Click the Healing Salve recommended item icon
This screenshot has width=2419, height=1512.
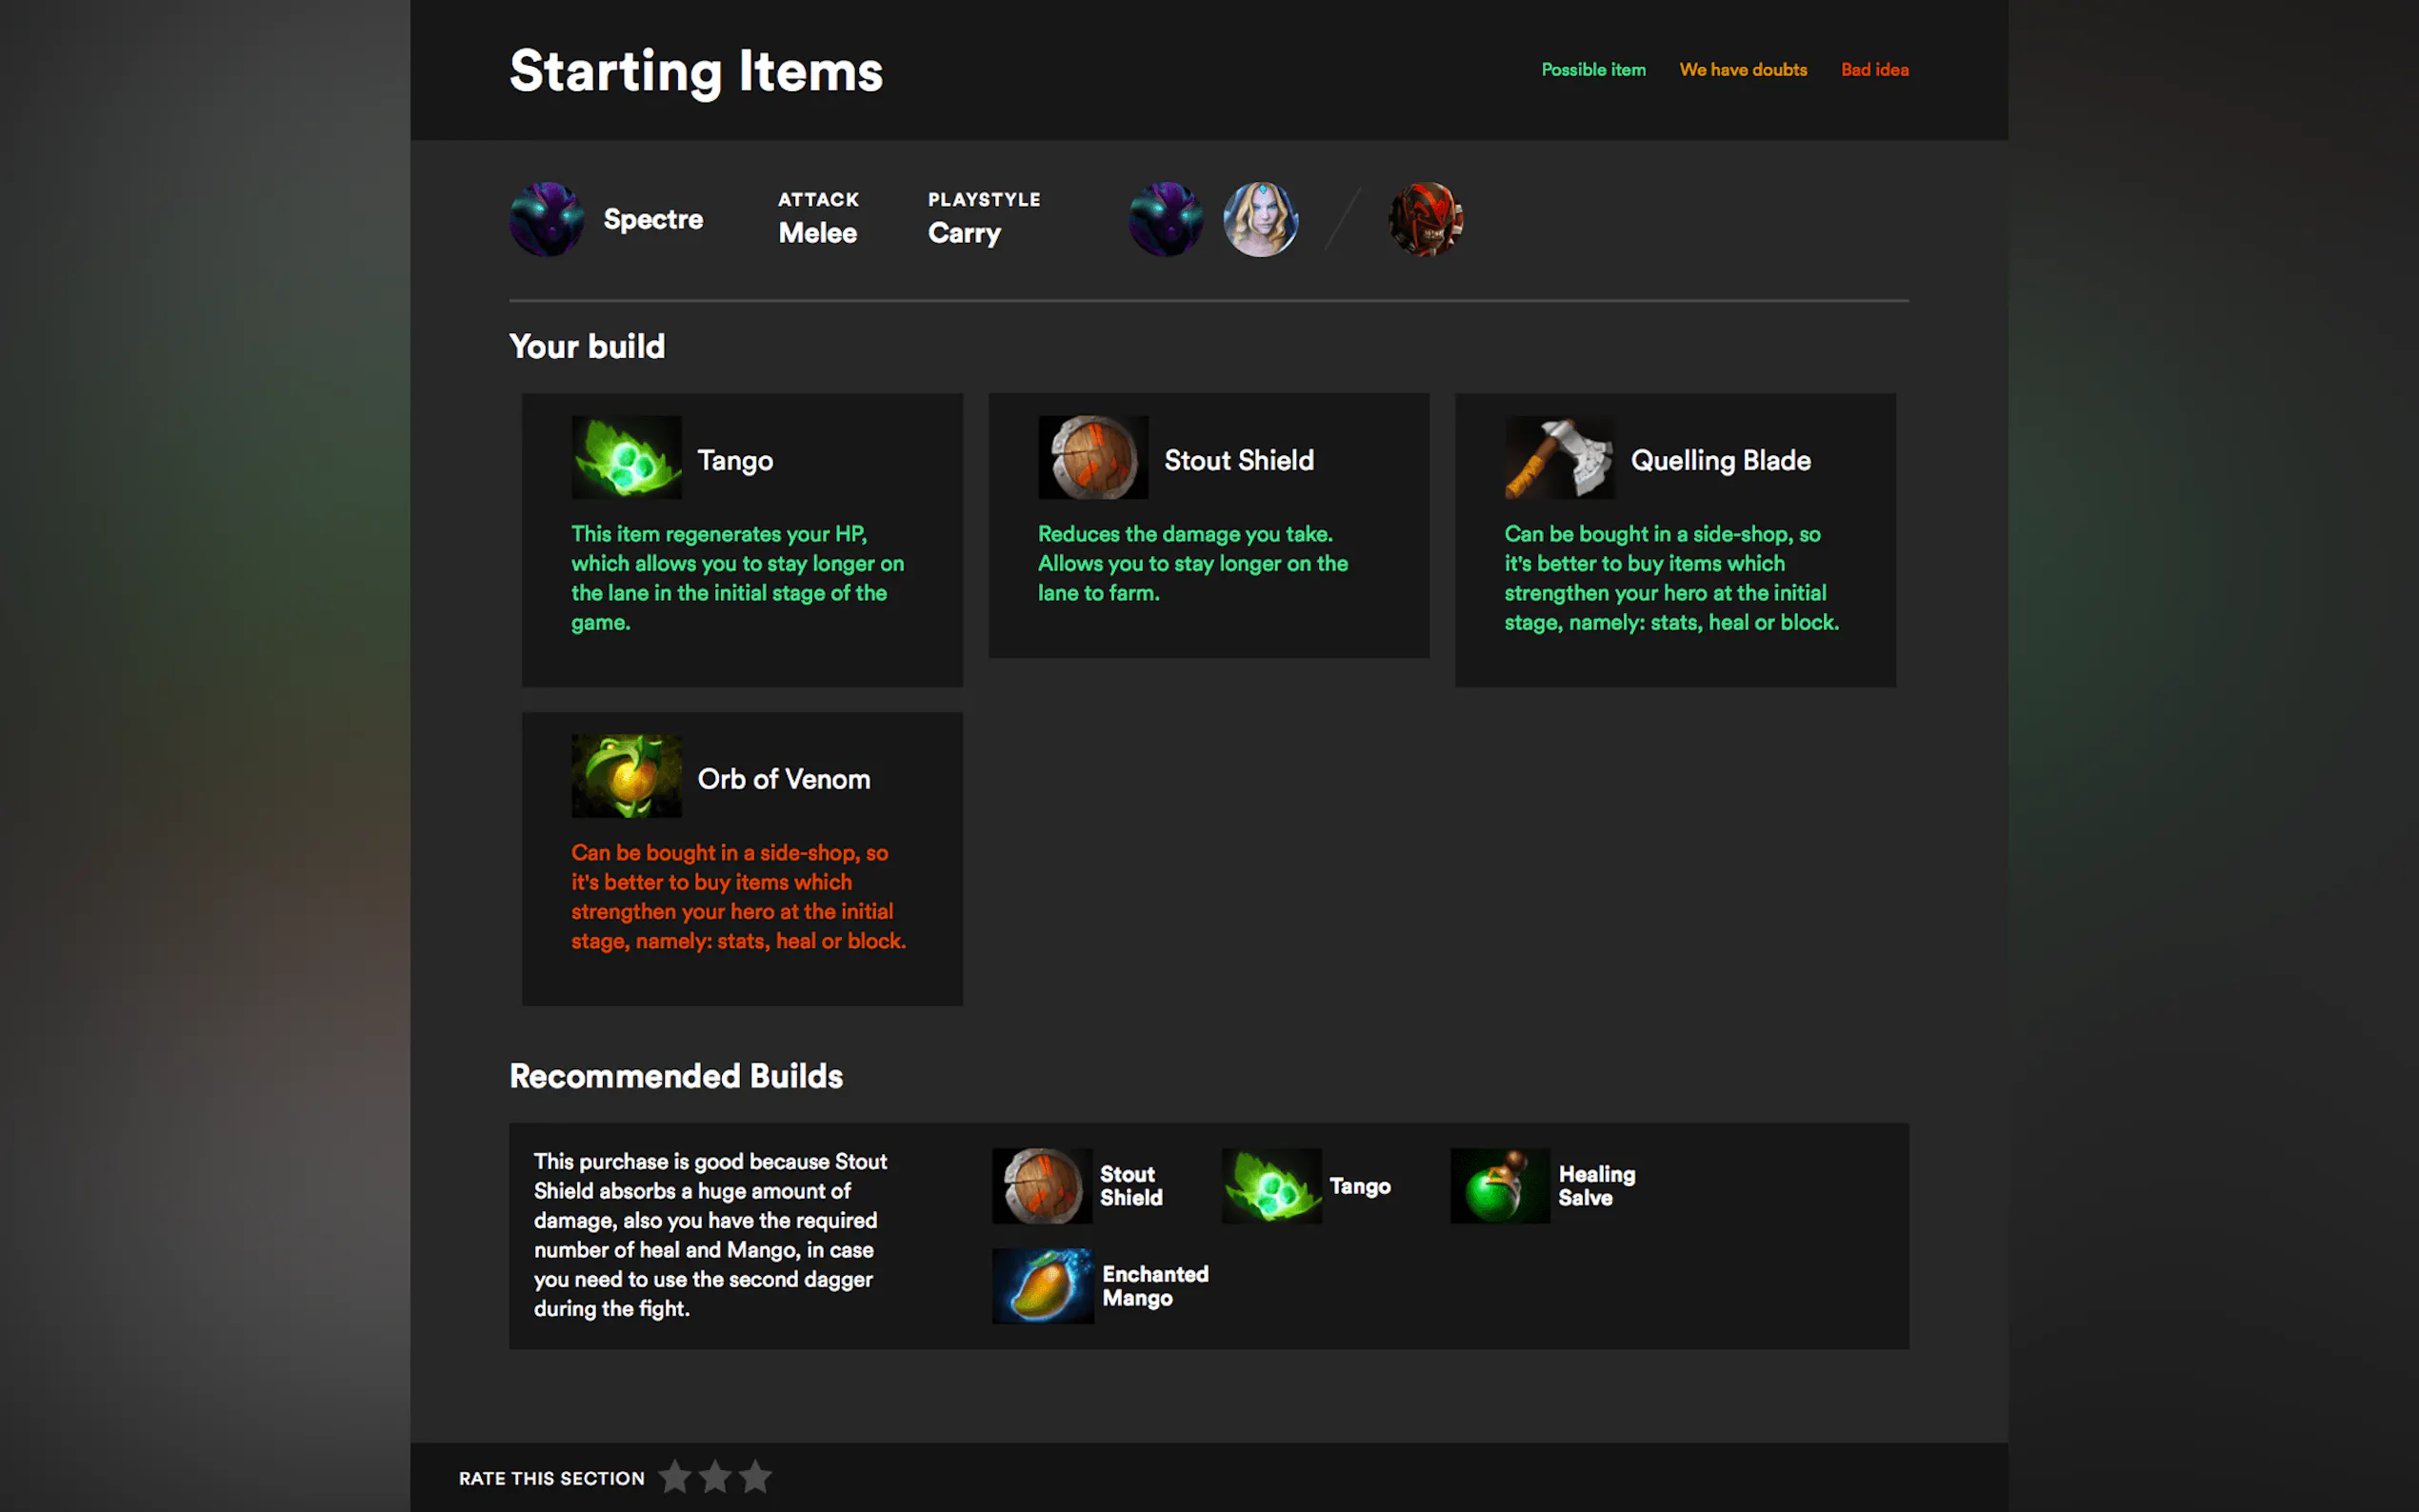[x=1500, y=1186]
